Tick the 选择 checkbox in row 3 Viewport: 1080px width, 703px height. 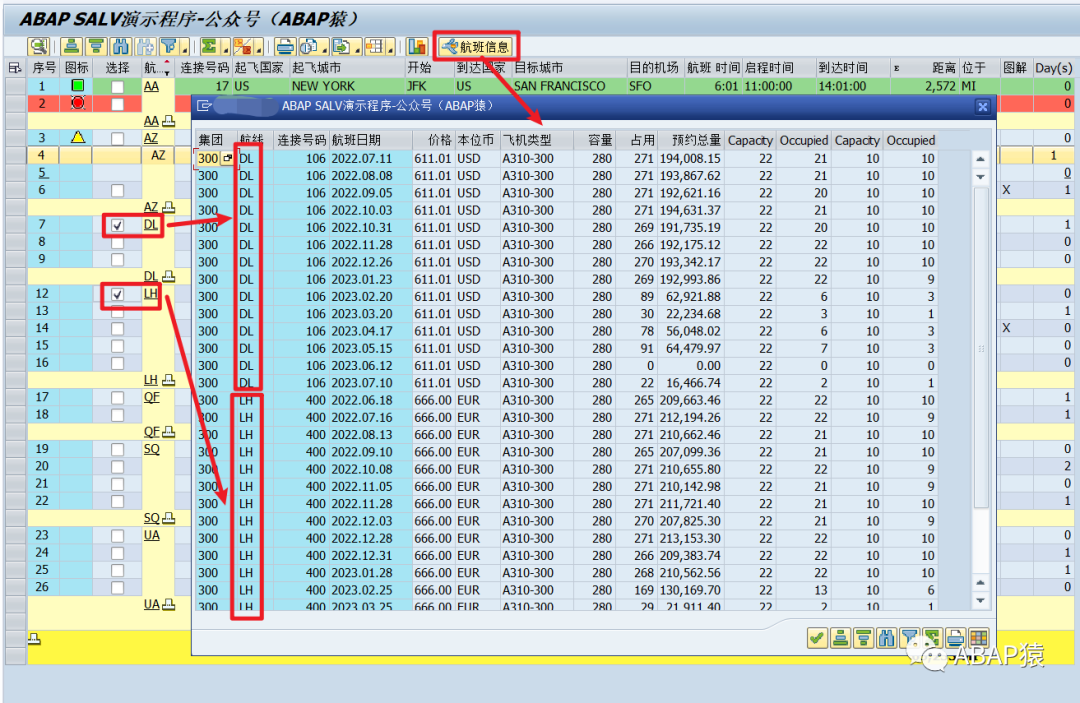point(118,138)
